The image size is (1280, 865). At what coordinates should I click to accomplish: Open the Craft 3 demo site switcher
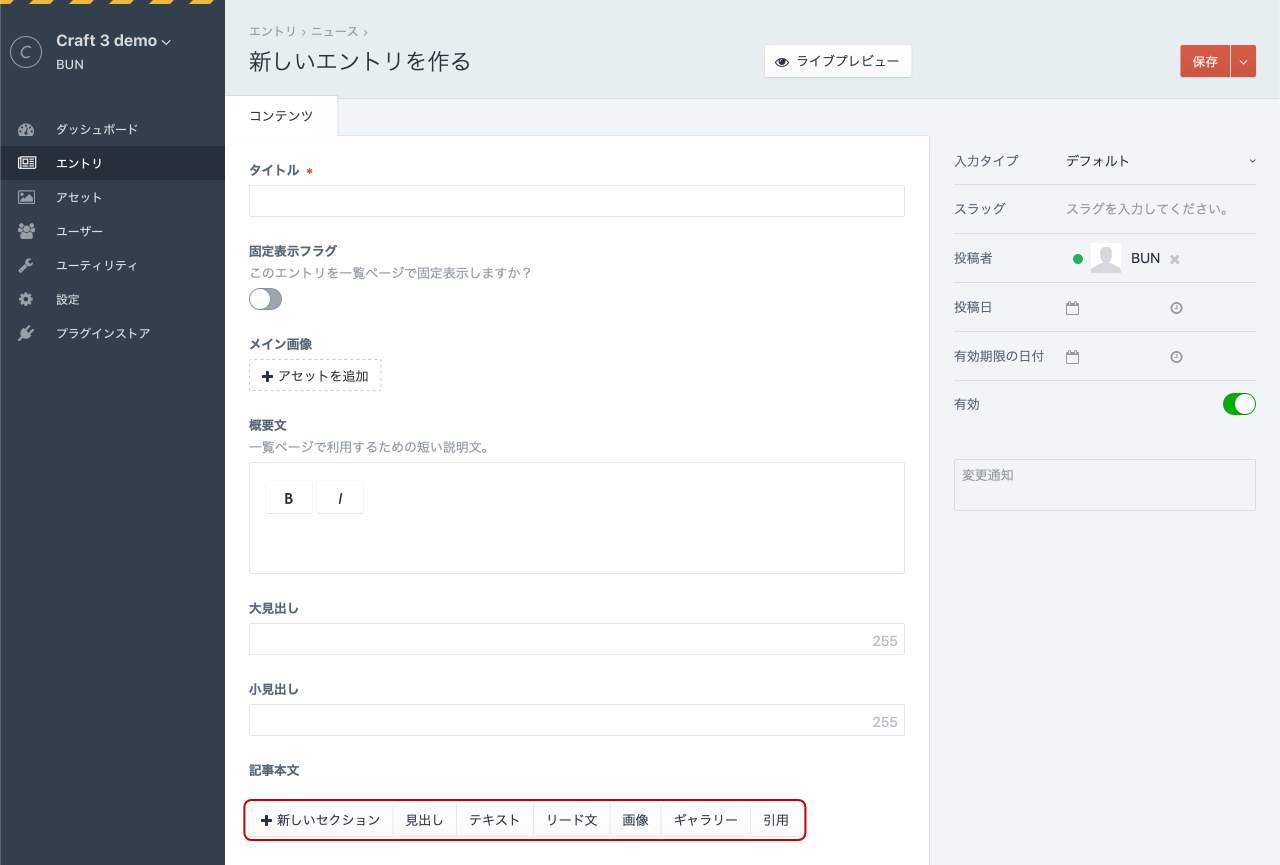point(107,41)
